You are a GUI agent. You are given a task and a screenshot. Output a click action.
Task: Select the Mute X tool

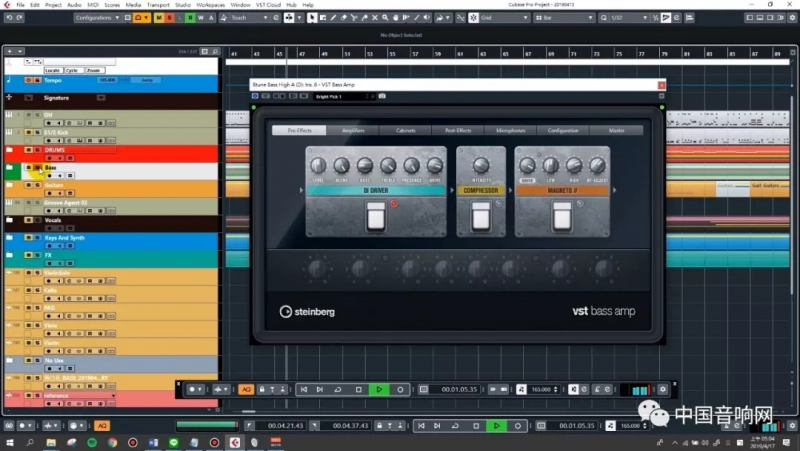(x=375, y=18)
